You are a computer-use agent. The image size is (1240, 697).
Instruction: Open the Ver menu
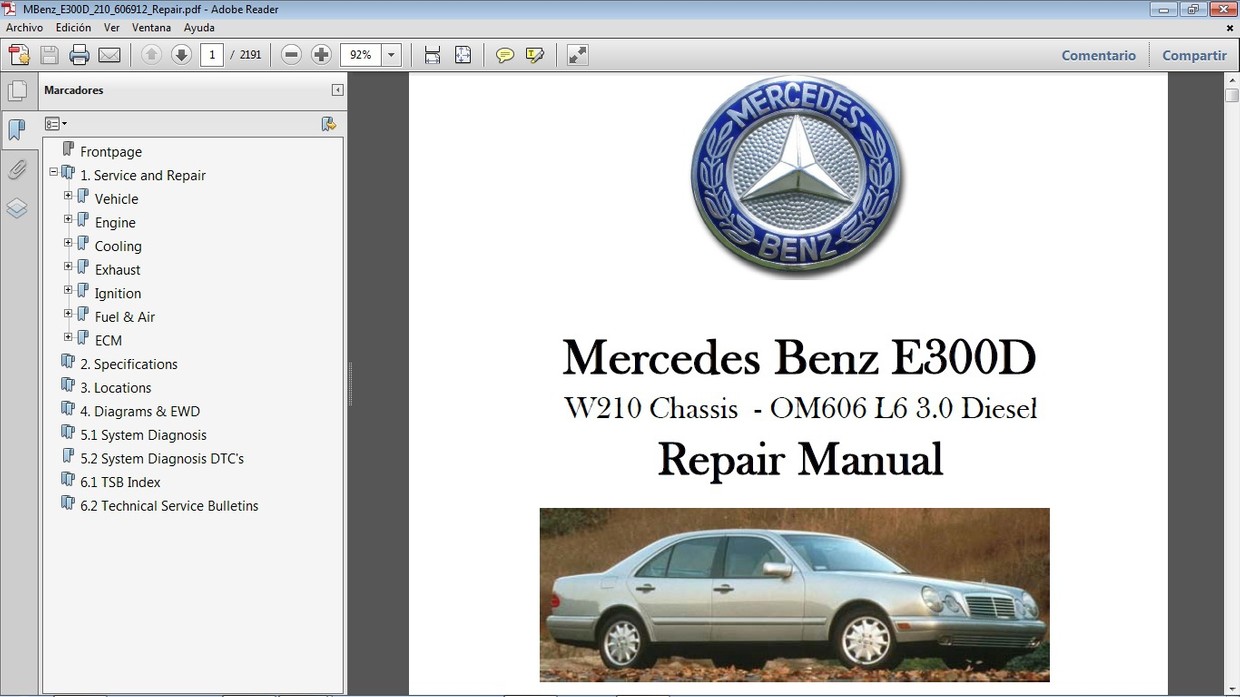[x=111, y=27]
